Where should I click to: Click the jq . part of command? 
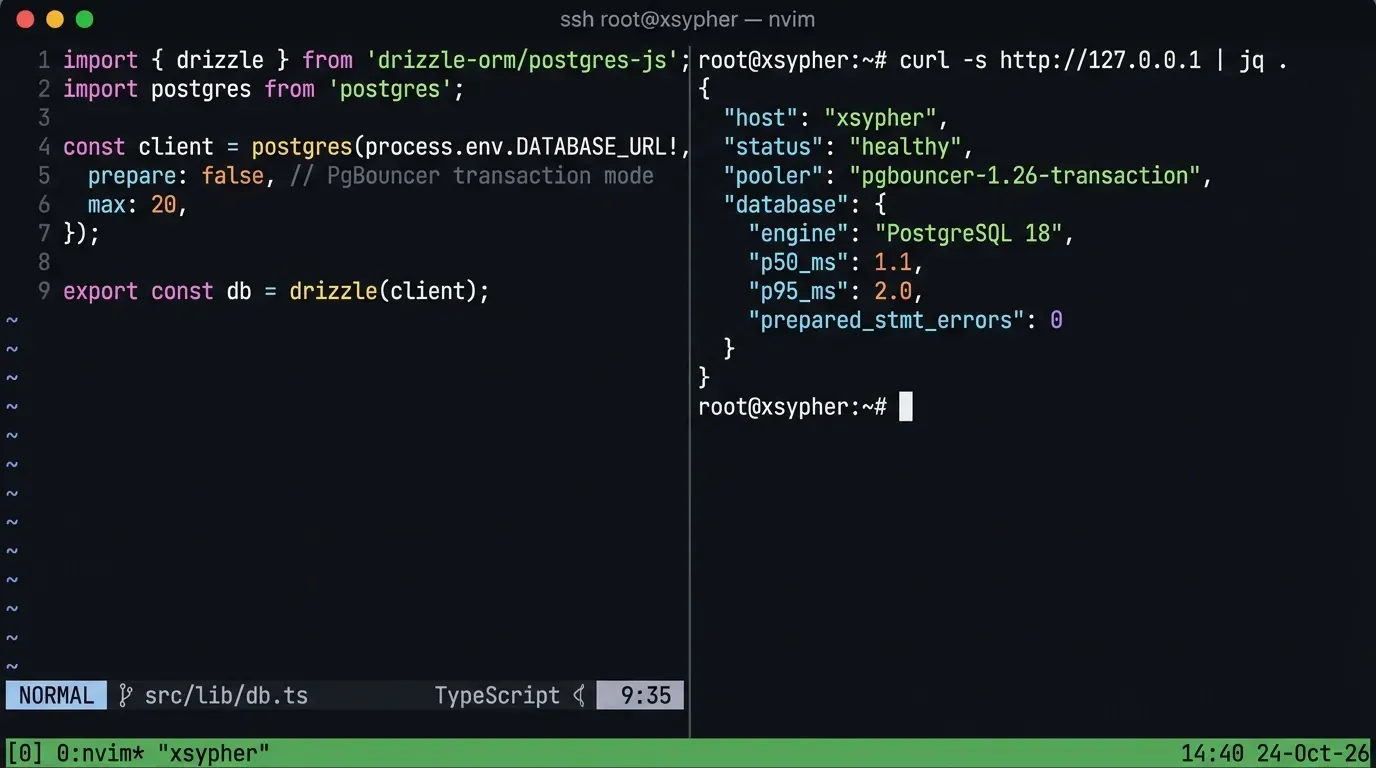1263,60
